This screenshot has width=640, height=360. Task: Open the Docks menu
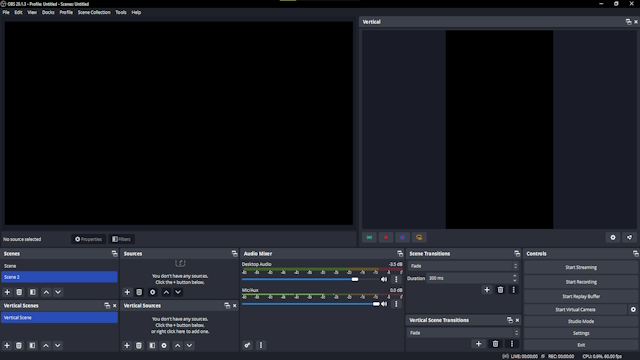(48, 12)
